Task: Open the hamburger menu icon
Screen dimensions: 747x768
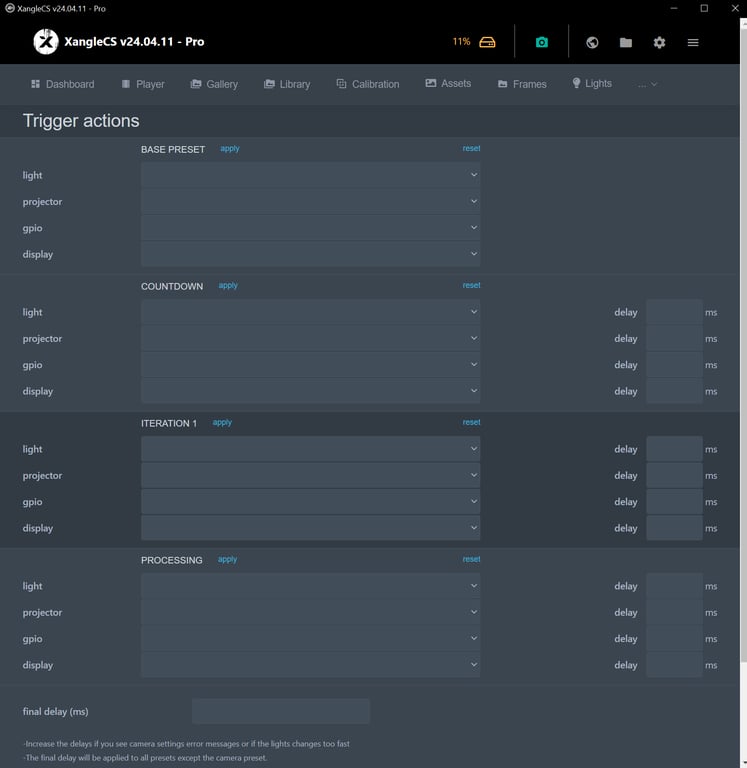Action: pyautogui.click(x=693, y=42)
